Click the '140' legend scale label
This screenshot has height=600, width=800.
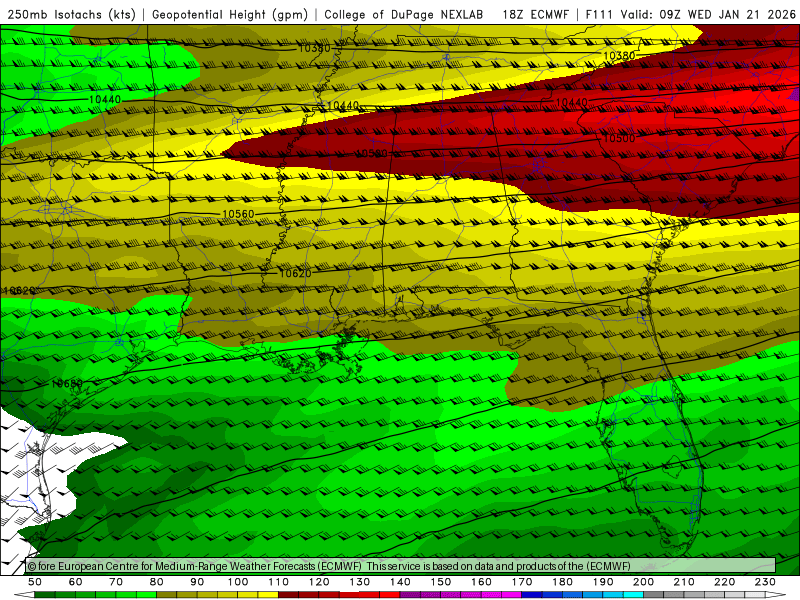pos(401,582)
